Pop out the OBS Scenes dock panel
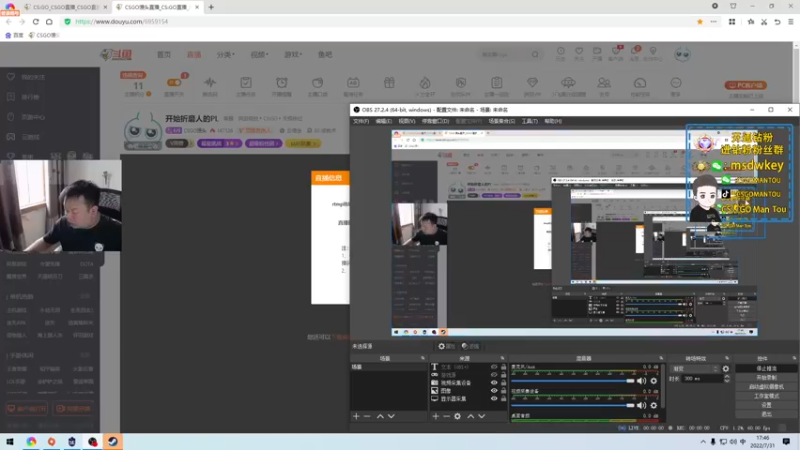The height and width of the screenshot is (450, 800). [x=422, y=358]
